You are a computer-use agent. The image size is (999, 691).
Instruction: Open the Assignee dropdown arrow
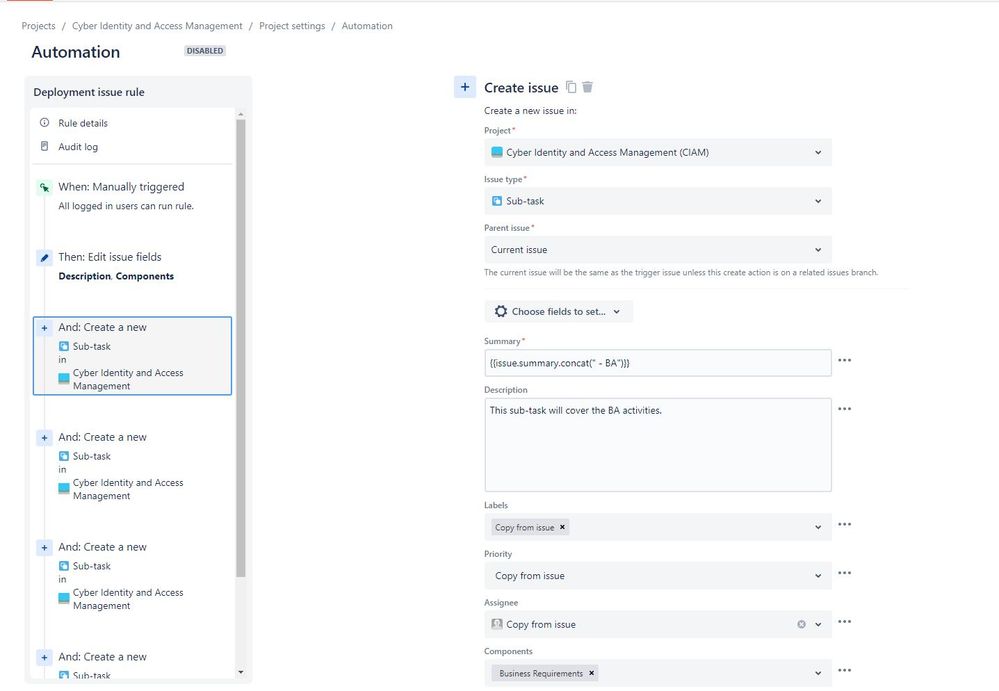coord(818,625)
